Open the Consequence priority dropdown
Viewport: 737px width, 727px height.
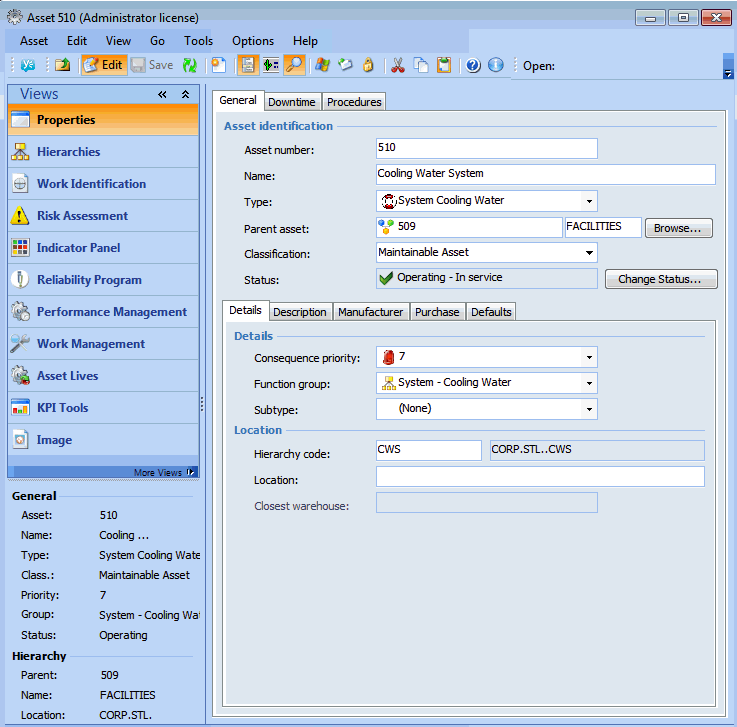coord(589,357)
